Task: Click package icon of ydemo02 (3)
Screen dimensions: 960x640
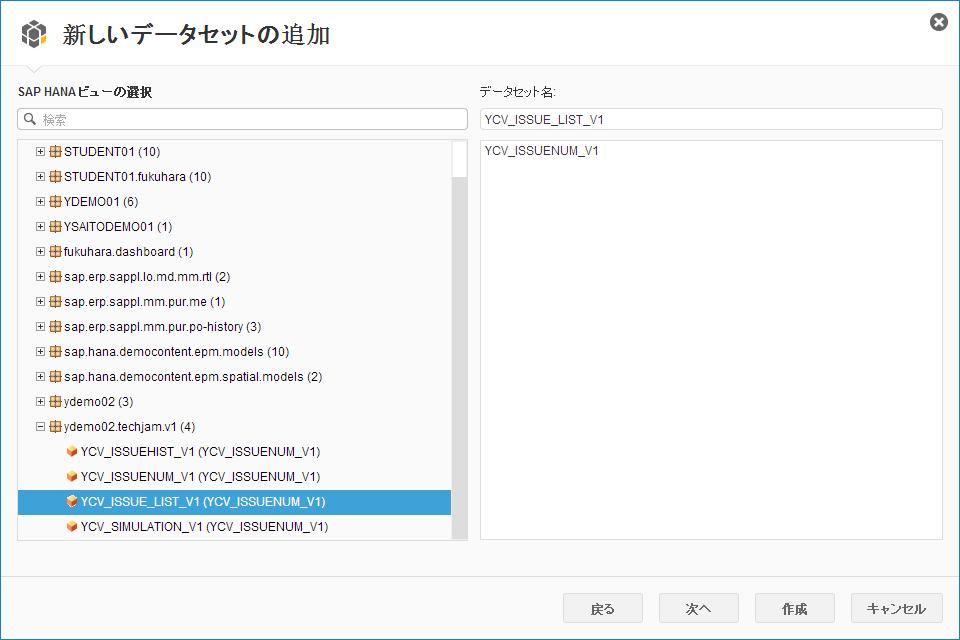Action: click(x=55, y=402)
